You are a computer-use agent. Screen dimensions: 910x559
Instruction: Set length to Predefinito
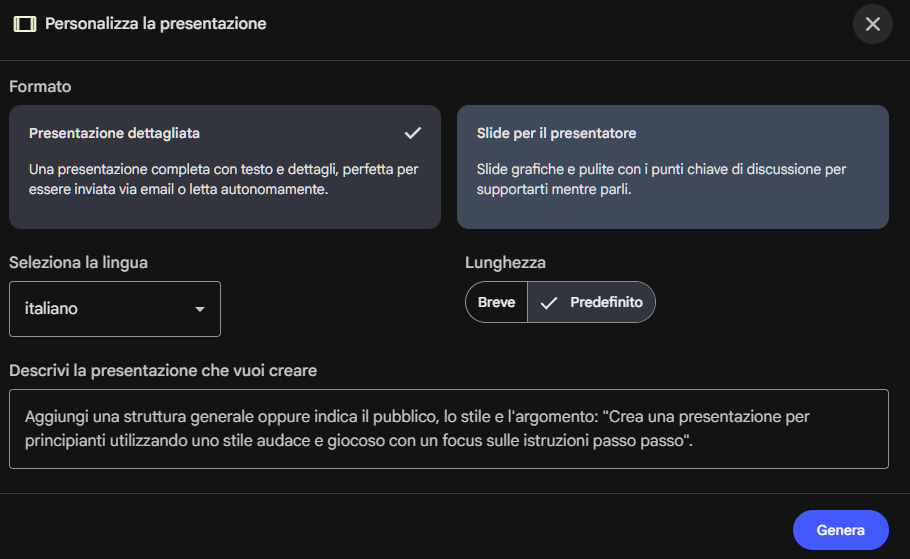coord(605,302)
